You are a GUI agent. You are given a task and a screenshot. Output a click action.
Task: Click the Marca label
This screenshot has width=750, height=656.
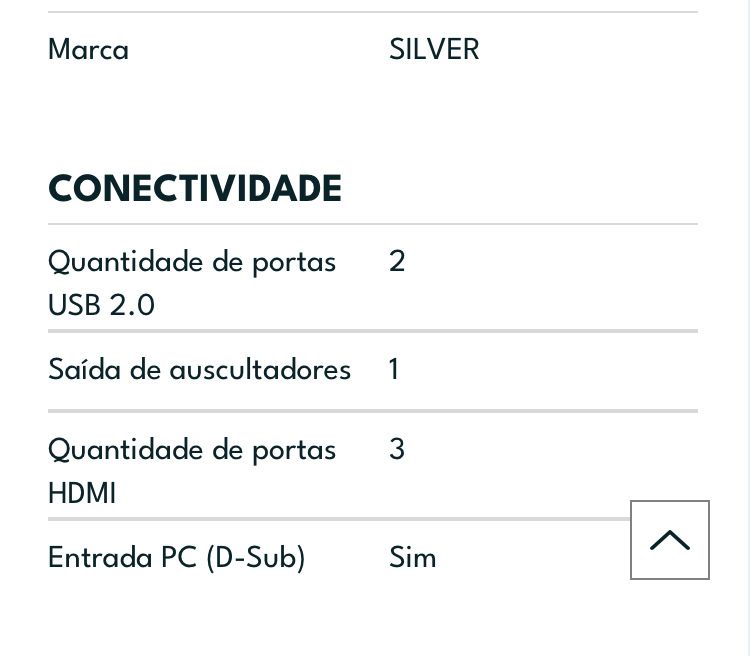pos(88,49)
